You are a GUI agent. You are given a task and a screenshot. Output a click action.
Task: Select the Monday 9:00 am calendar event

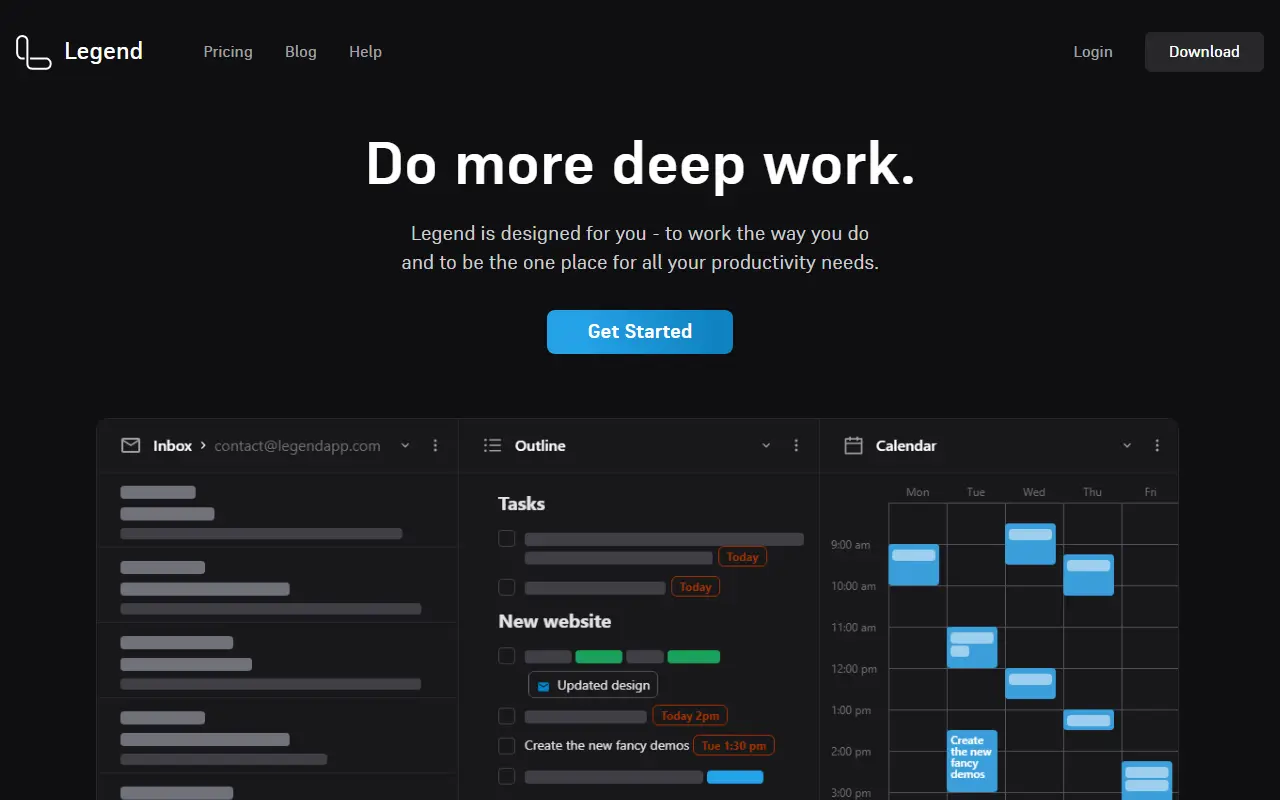pyautogui.click(x=914, y=565)
